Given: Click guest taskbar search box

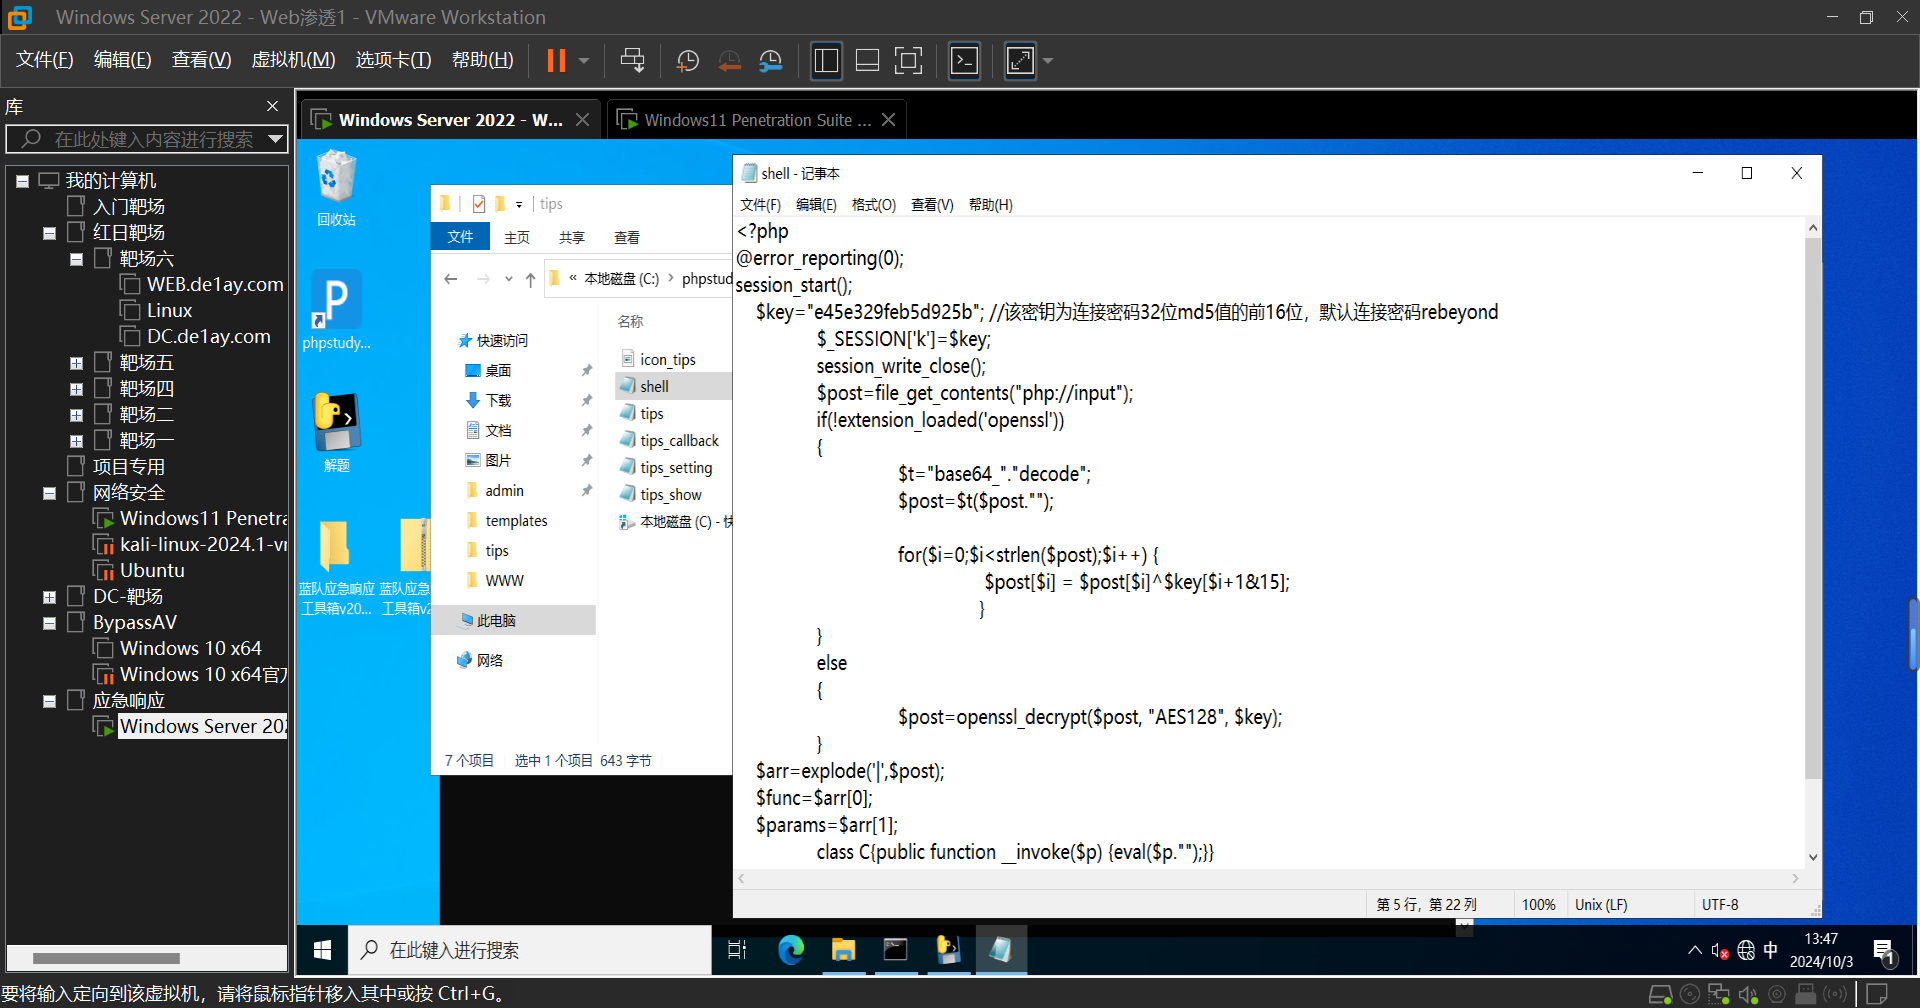Looking at the screenshot, I should (x=530, y=950).
